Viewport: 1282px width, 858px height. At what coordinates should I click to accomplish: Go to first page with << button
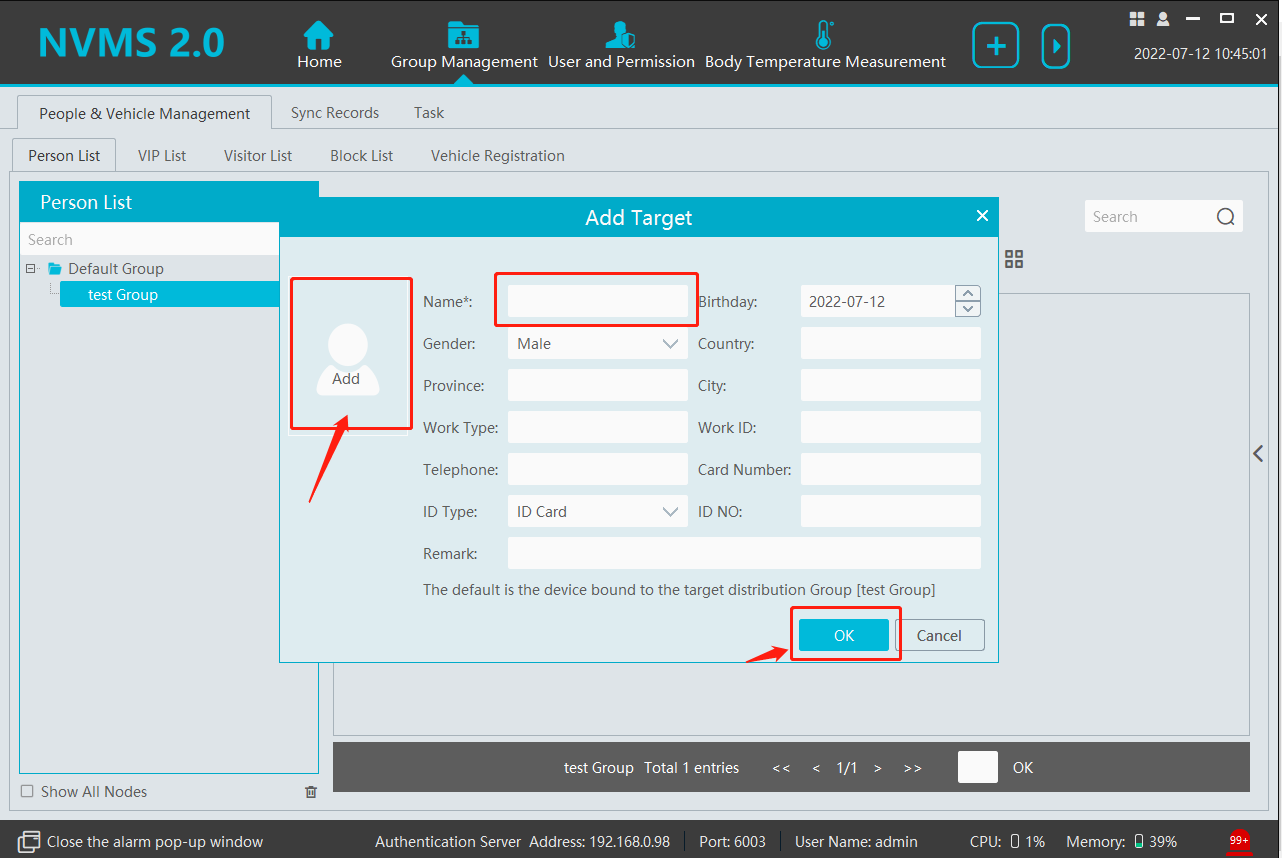pyautogui.click(x=782, y=768)
